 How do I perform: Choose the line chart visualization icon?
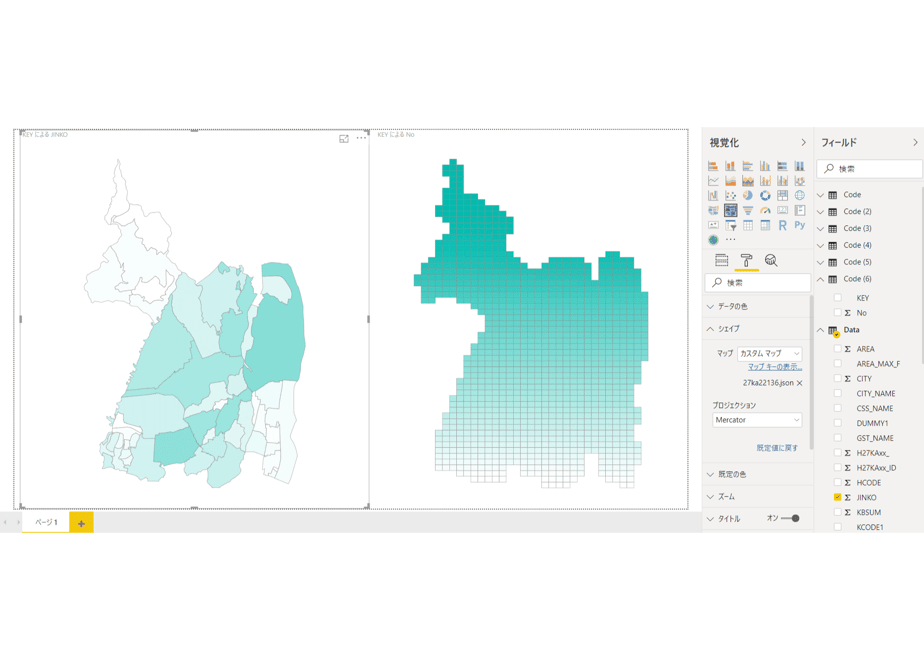(713, 180)
